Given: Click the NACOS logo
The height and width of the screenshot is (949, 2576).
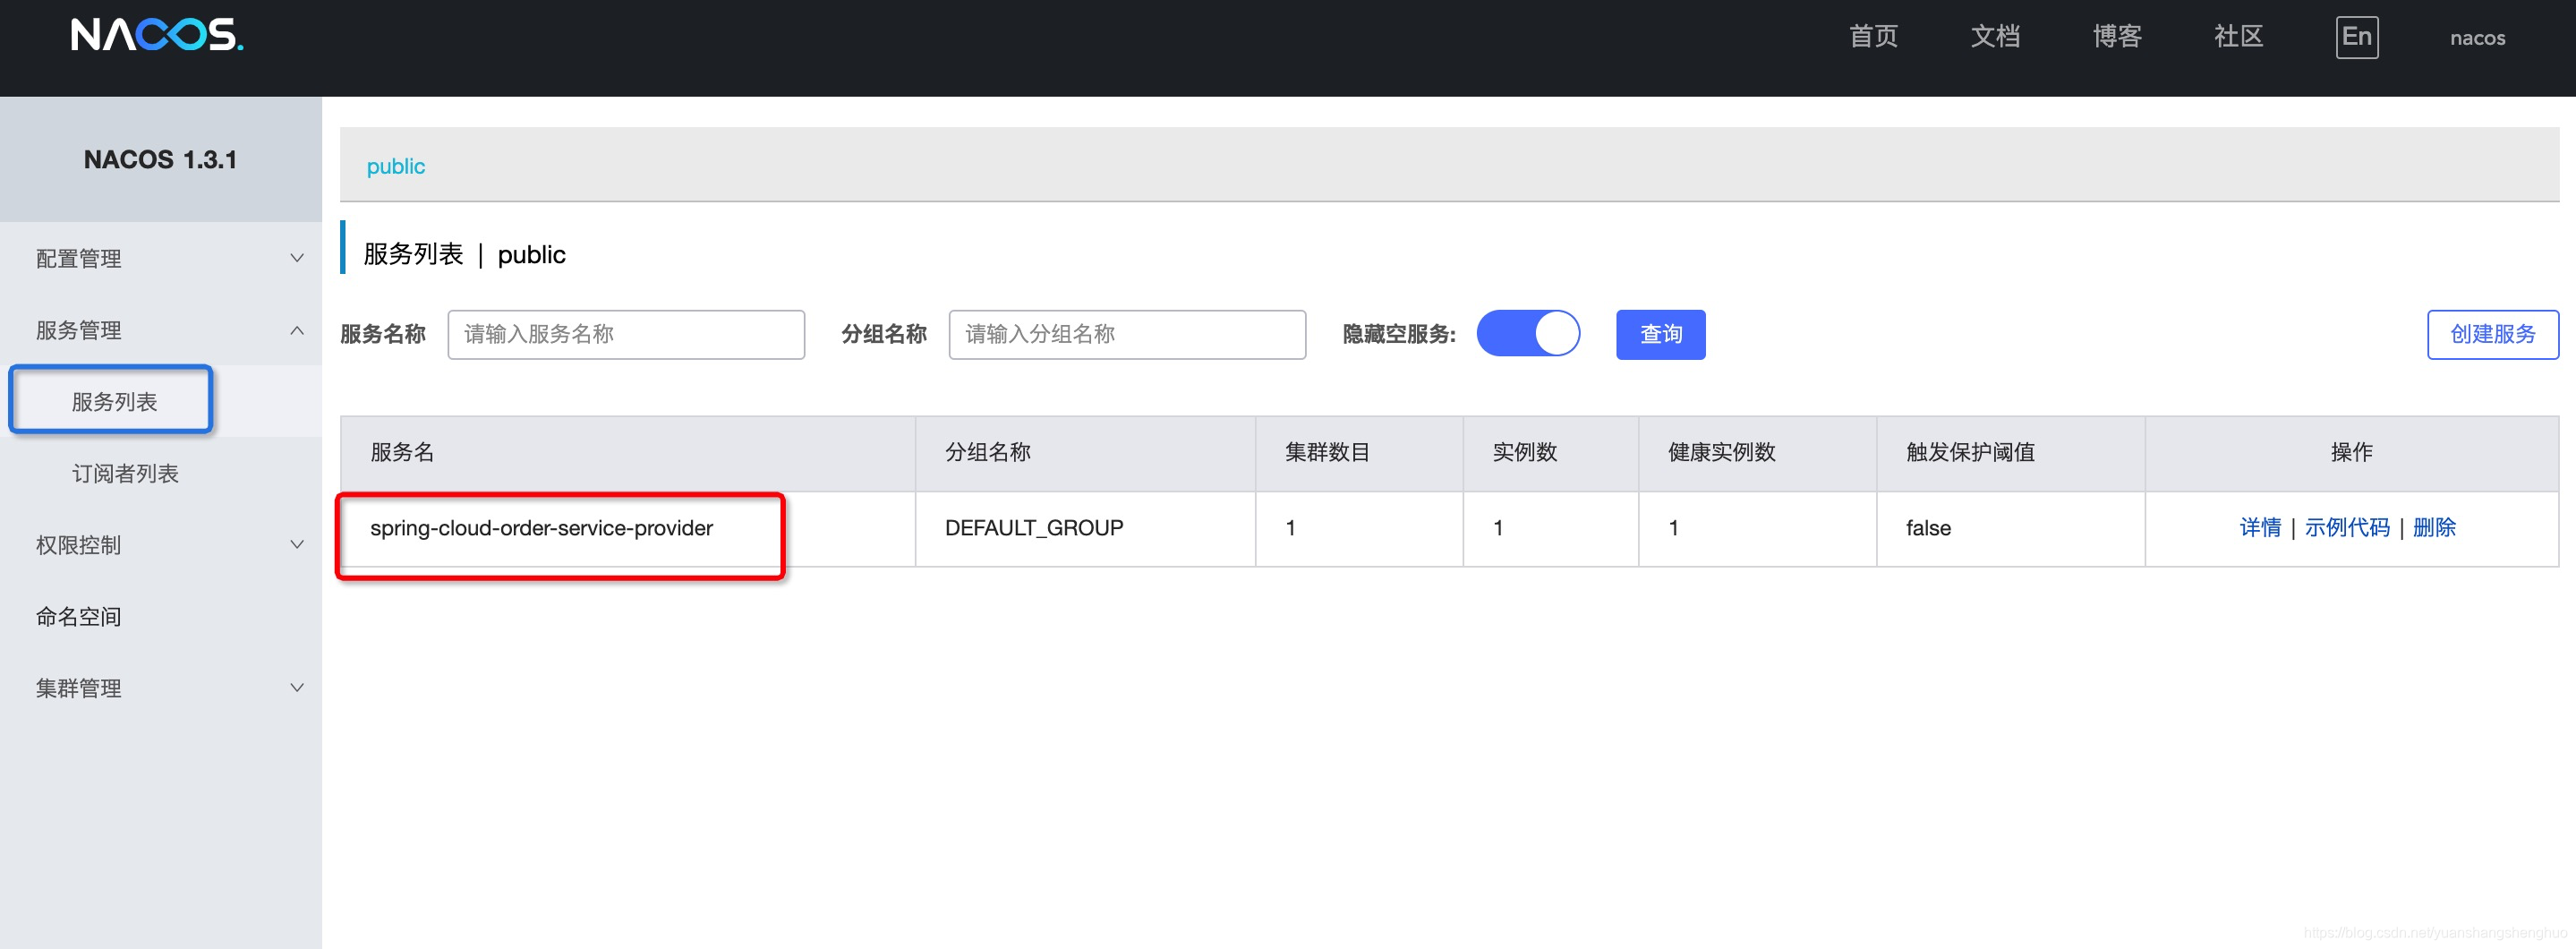Looking at the screenshot, I should [x=157, y=36].
